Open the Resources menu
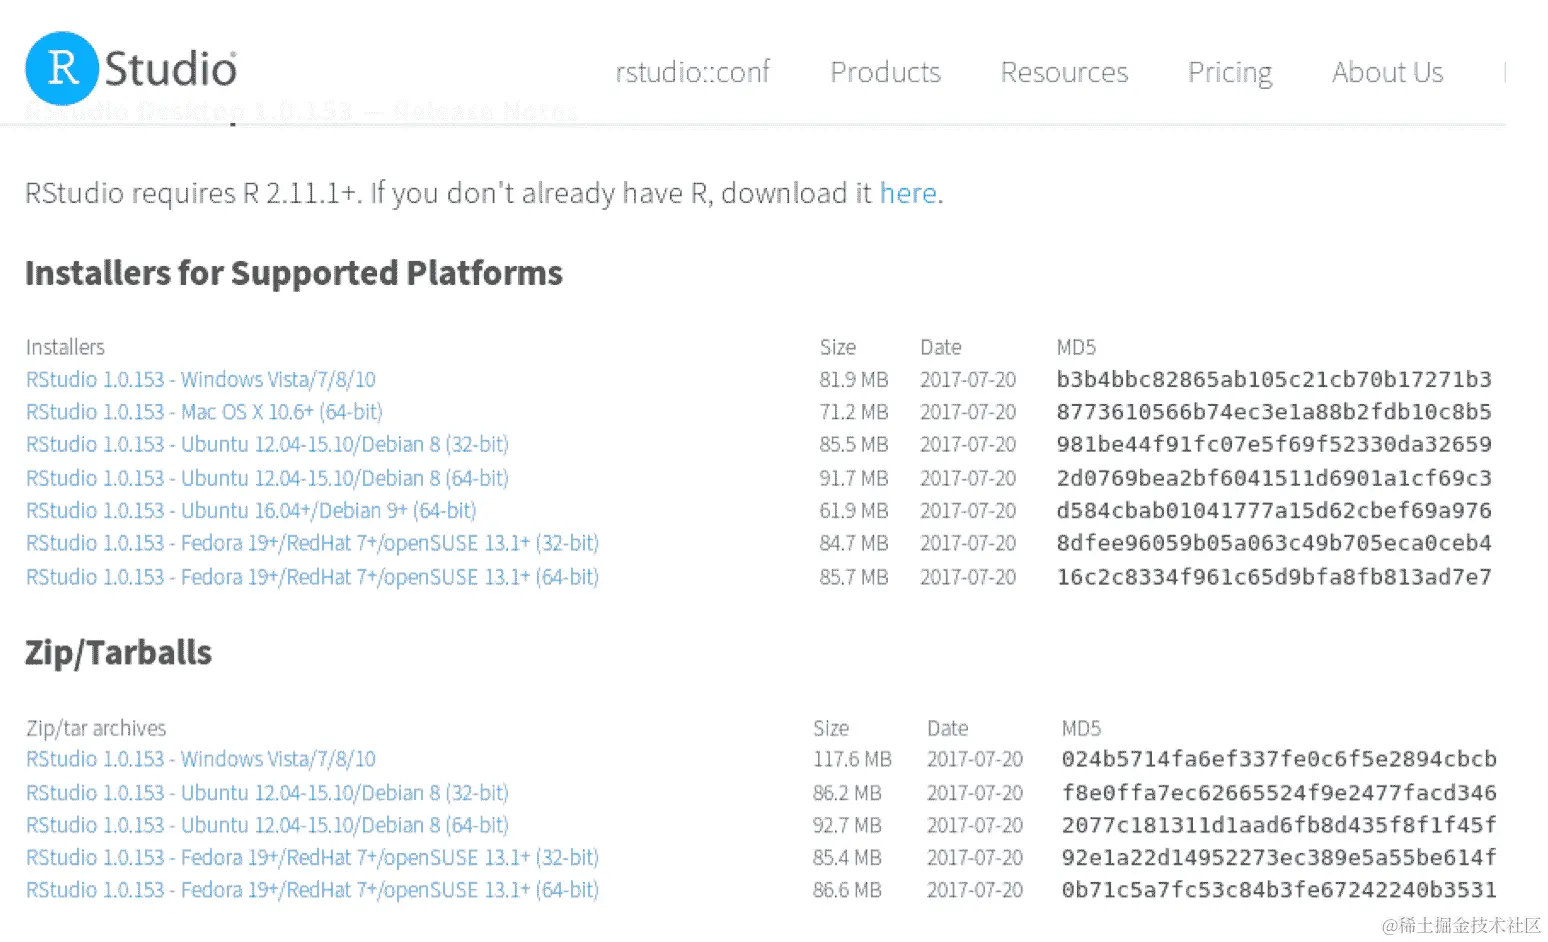 pyautogui.click(x=1064, y=72)
